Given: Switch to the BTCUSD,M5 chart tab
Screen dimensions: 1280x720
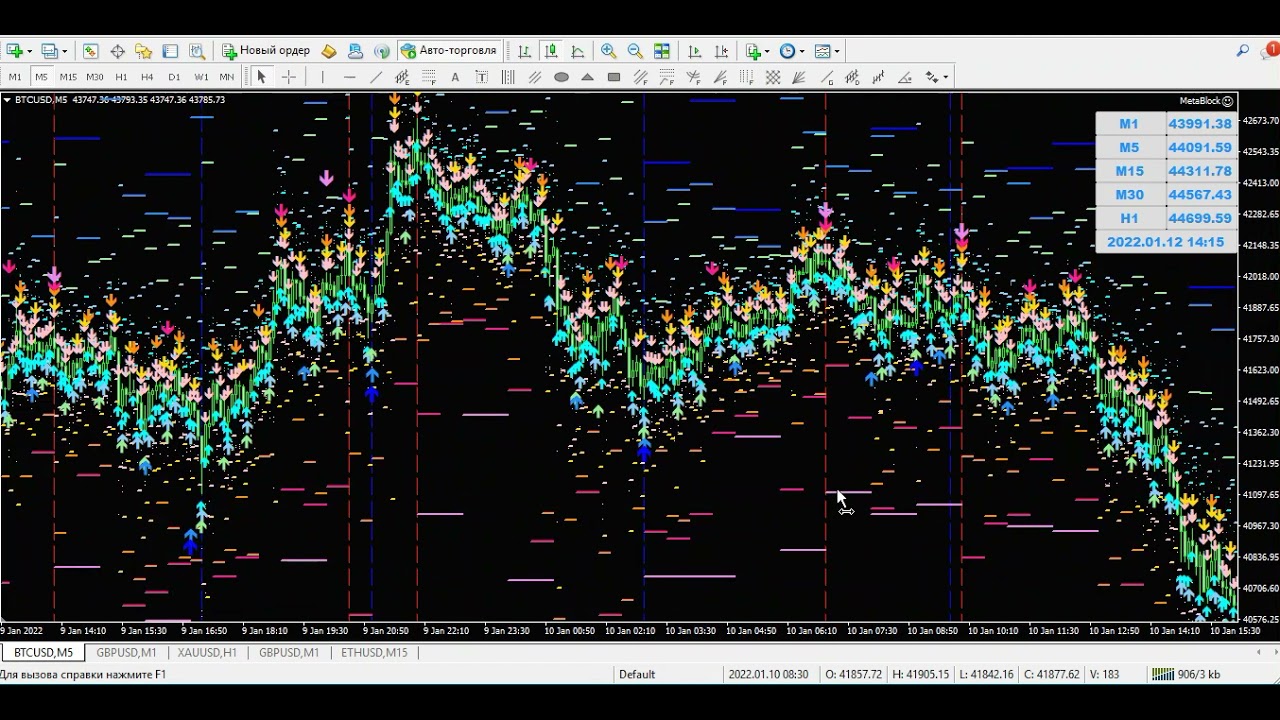Looking at the screenshot, I should coord(43,652).
